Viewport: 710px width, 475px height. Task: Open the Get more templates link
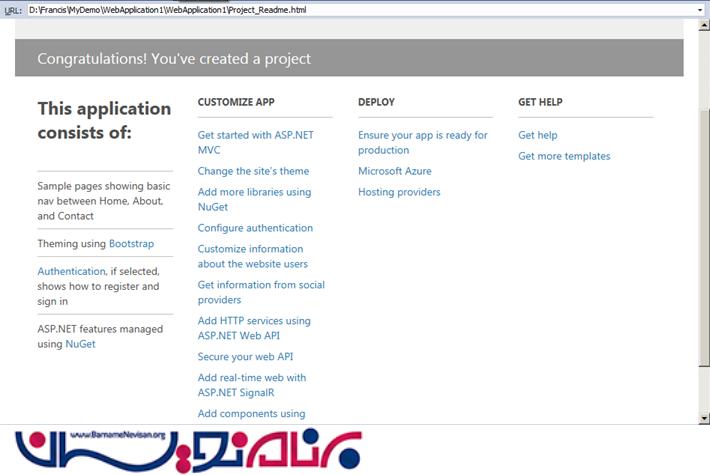point(564,156)
